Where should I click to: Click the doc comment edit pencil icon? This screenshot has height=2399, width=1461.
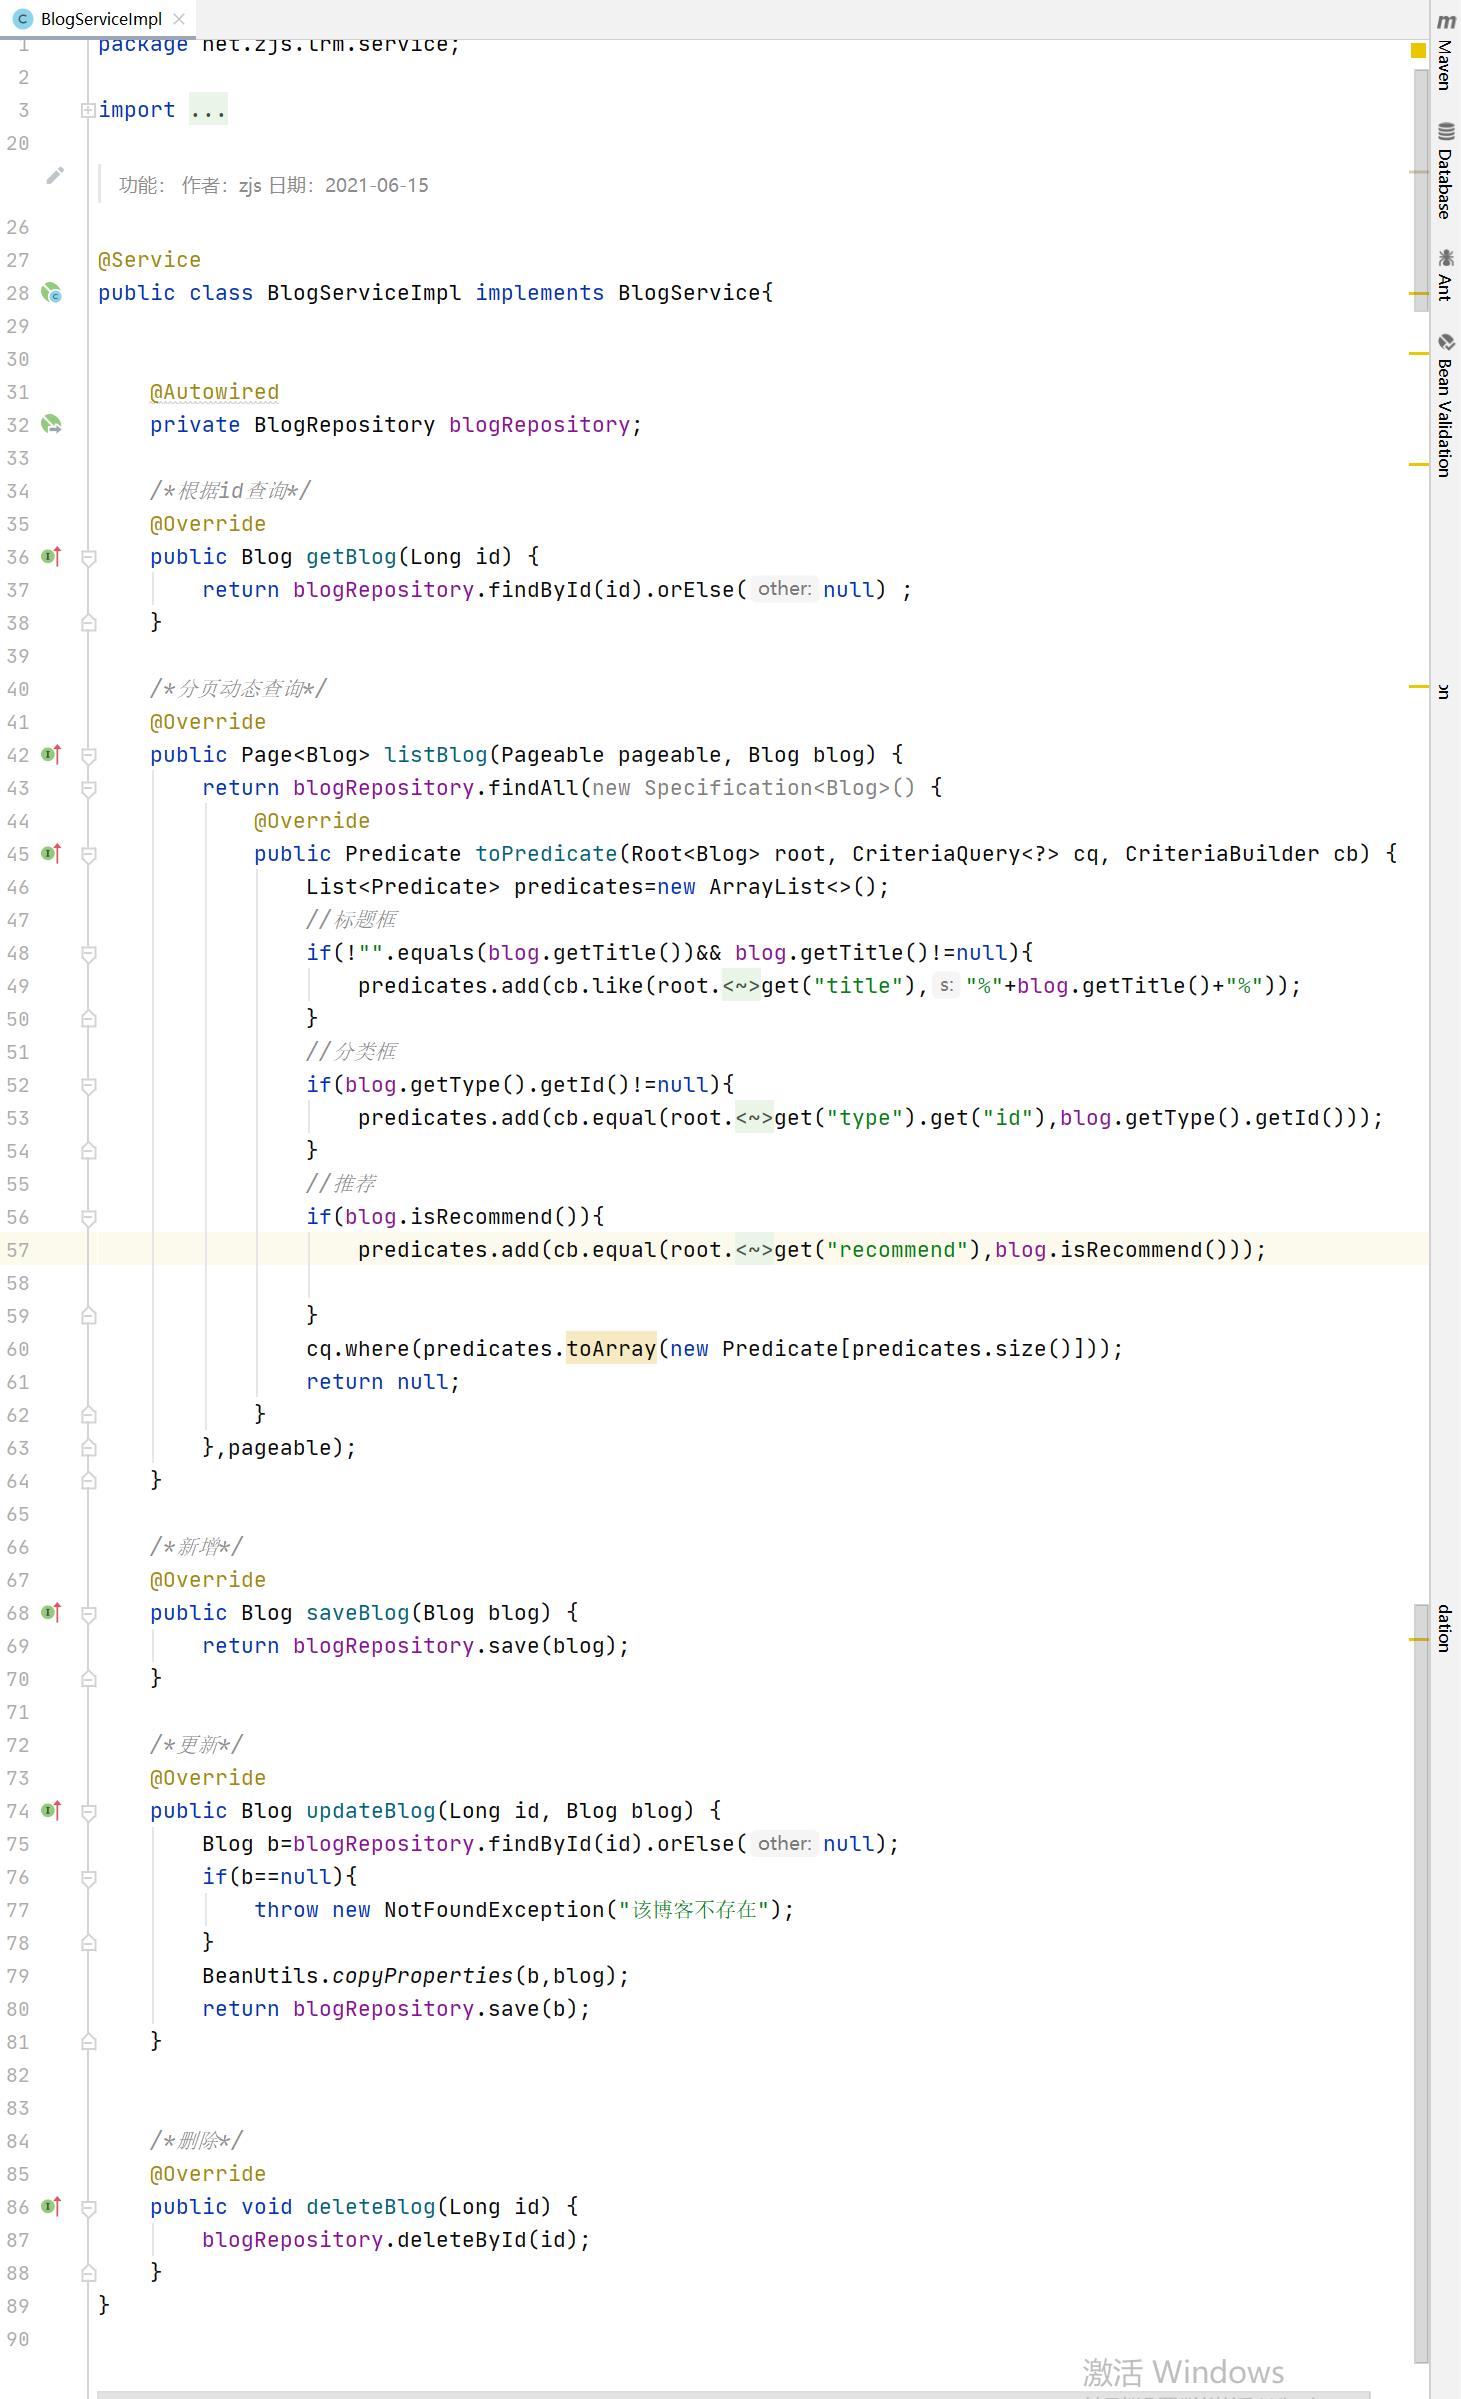click(x=55, y=176)
